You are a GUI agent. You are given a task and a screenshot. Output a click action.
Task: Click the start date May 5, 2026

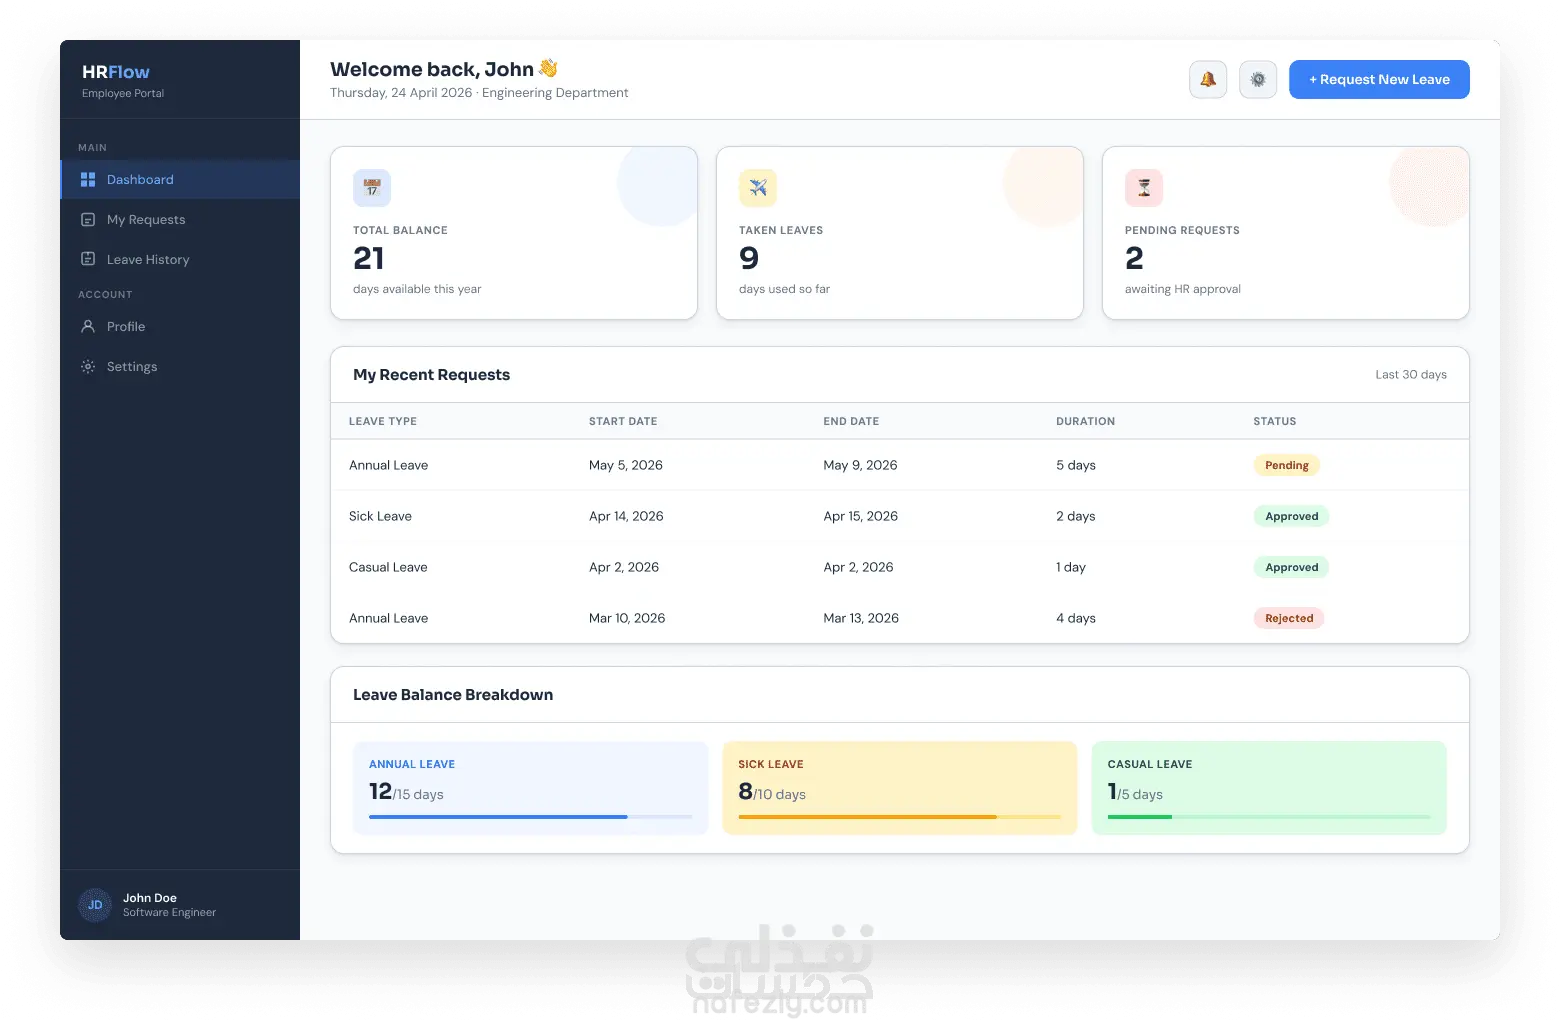626,465
